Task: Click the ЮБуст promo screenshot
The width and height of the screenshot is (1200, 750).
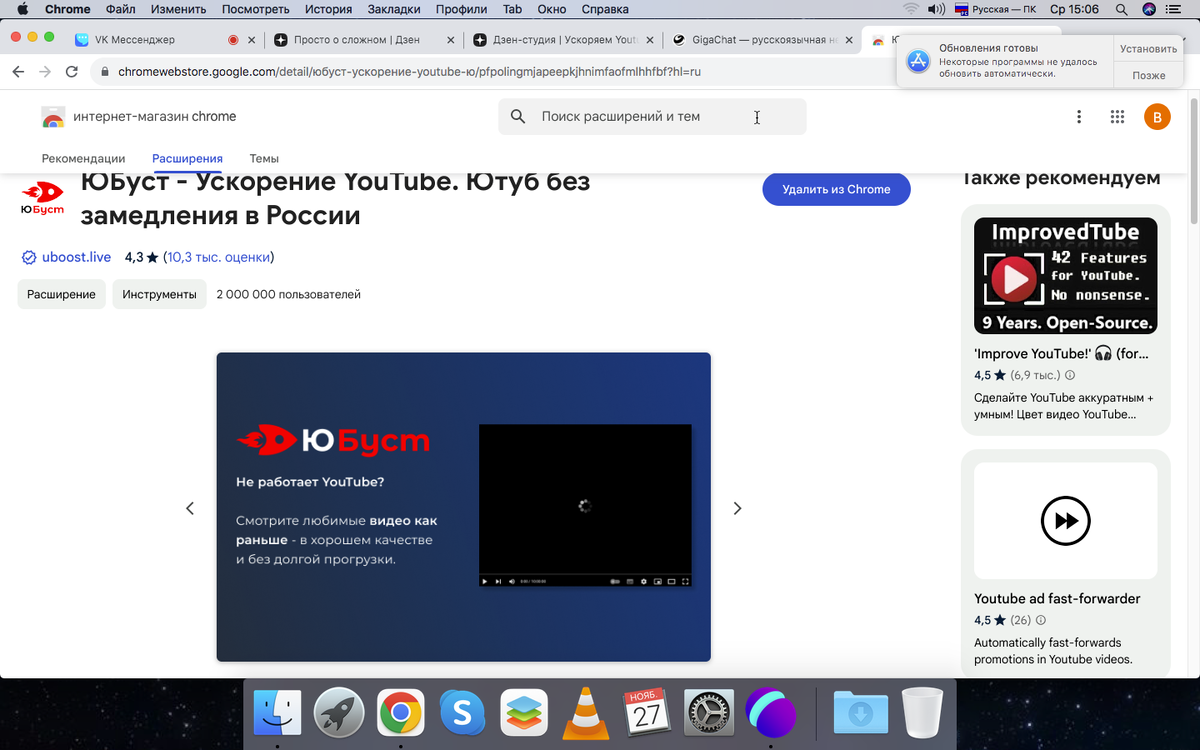Action: click(463, 506)
